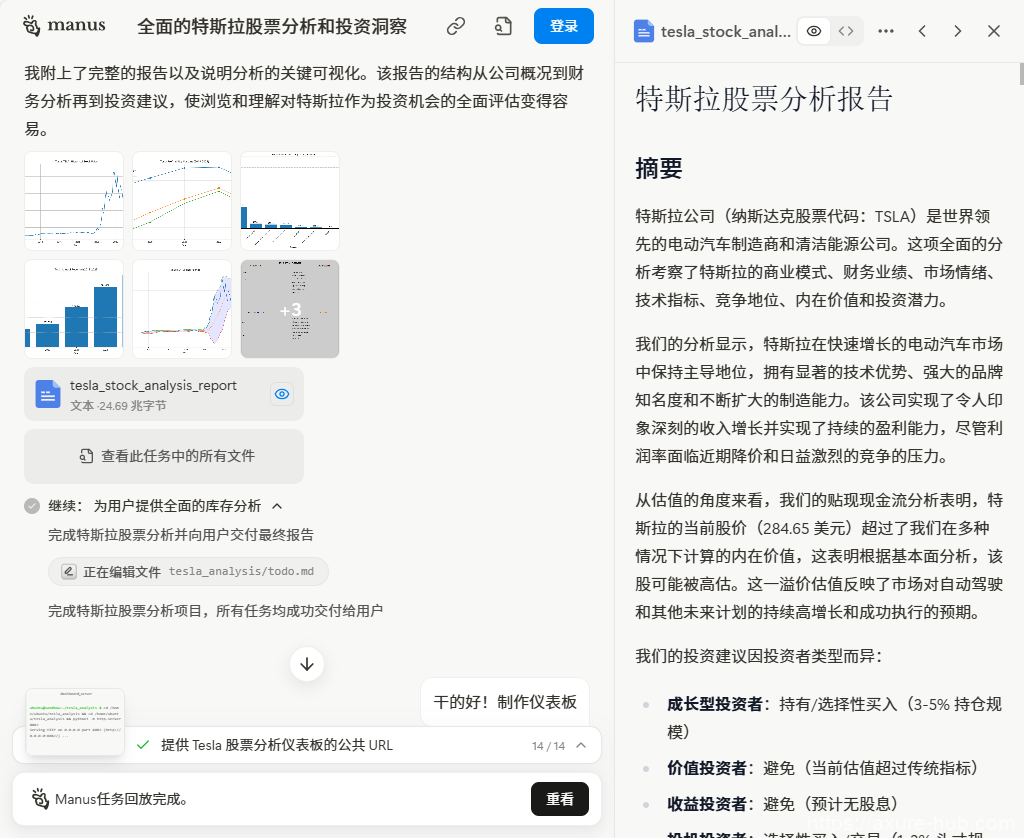The width and height of the screenshot is (1024, 838).
Task: Go to previous file with left arrow
Action: (922, 31)
